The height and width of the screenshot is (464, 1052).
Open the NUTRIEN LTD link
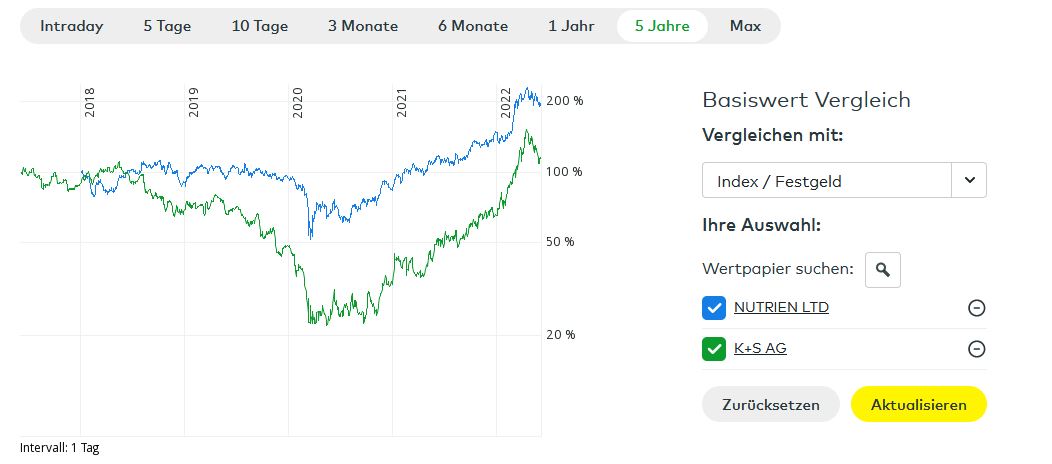tap(782, 308)
